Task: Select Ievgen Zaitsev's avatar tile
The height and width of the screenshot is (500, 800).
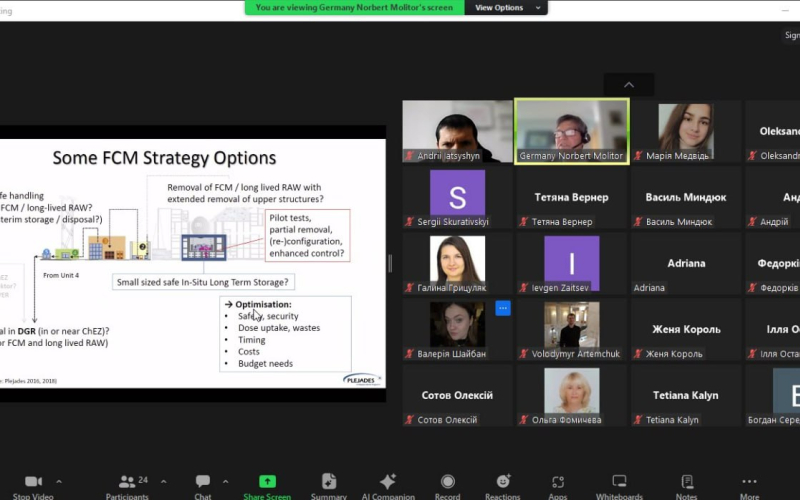Action: [x=571, y=263]
